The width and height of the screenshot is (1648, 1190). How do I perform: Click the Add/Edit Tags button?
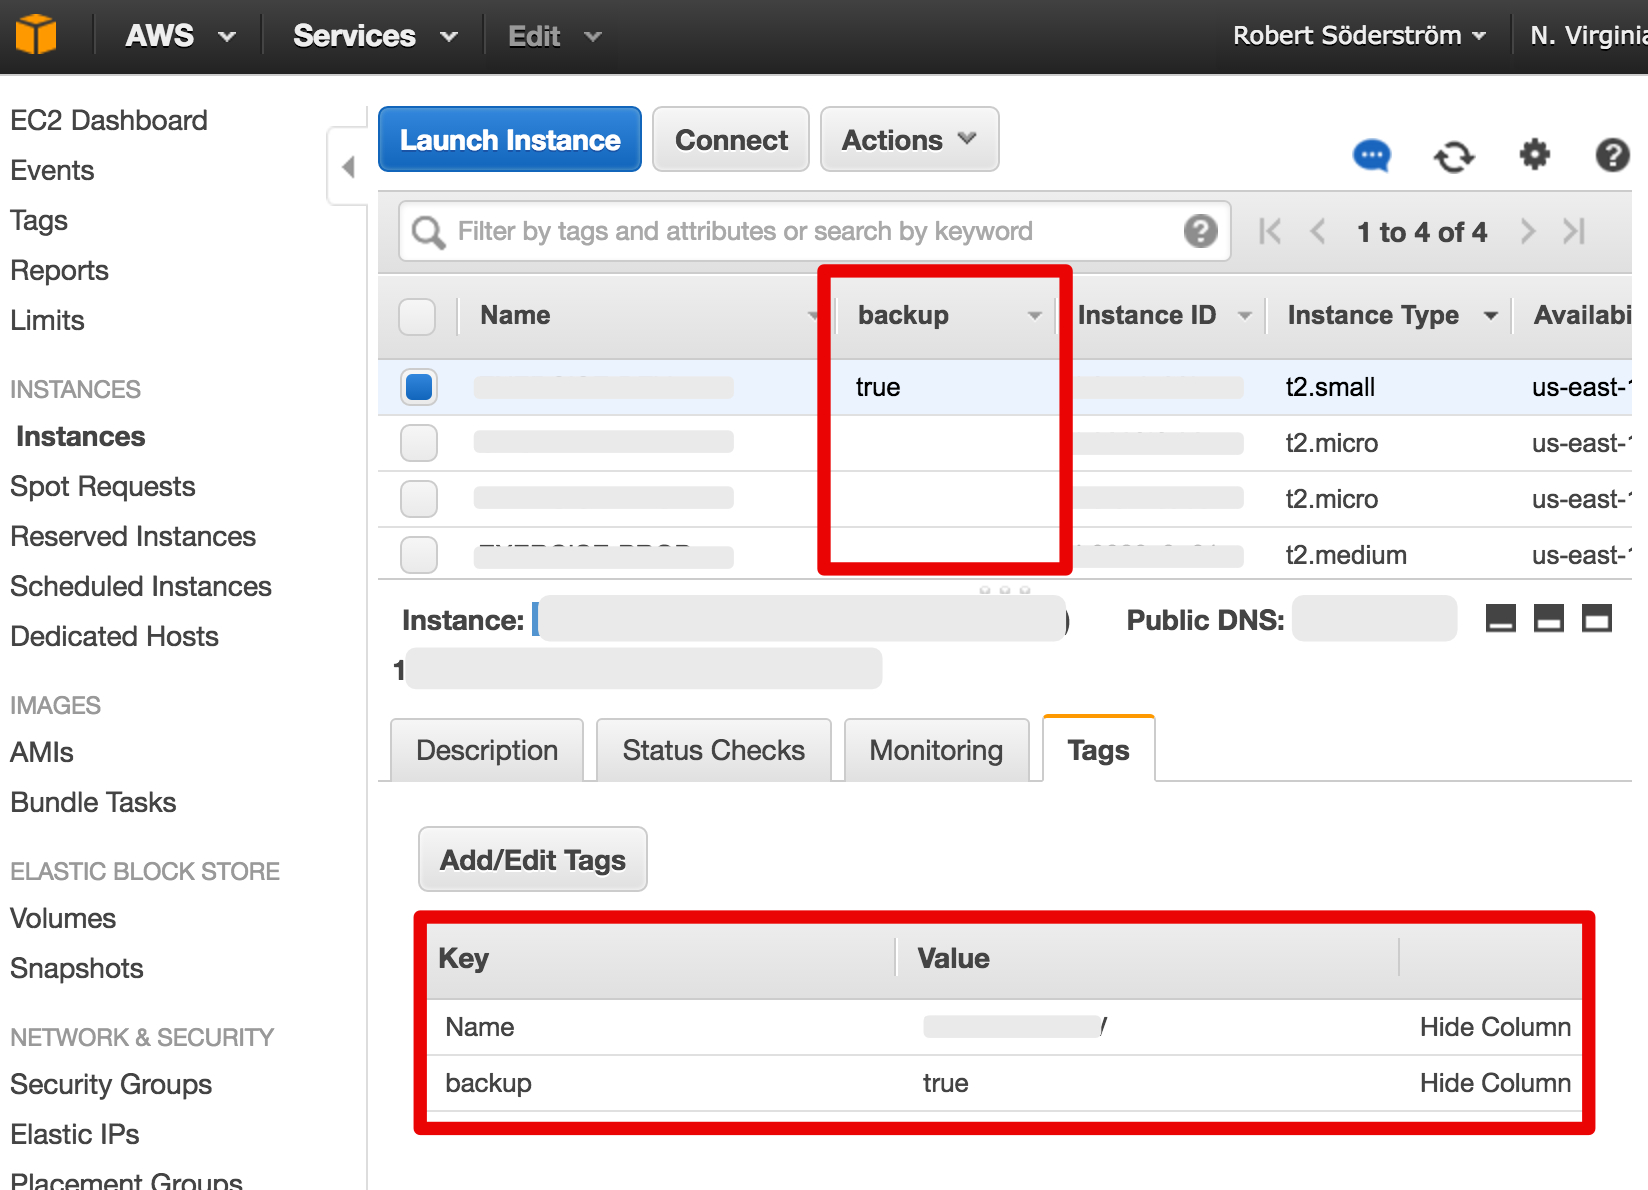click(x=533, y=859)
